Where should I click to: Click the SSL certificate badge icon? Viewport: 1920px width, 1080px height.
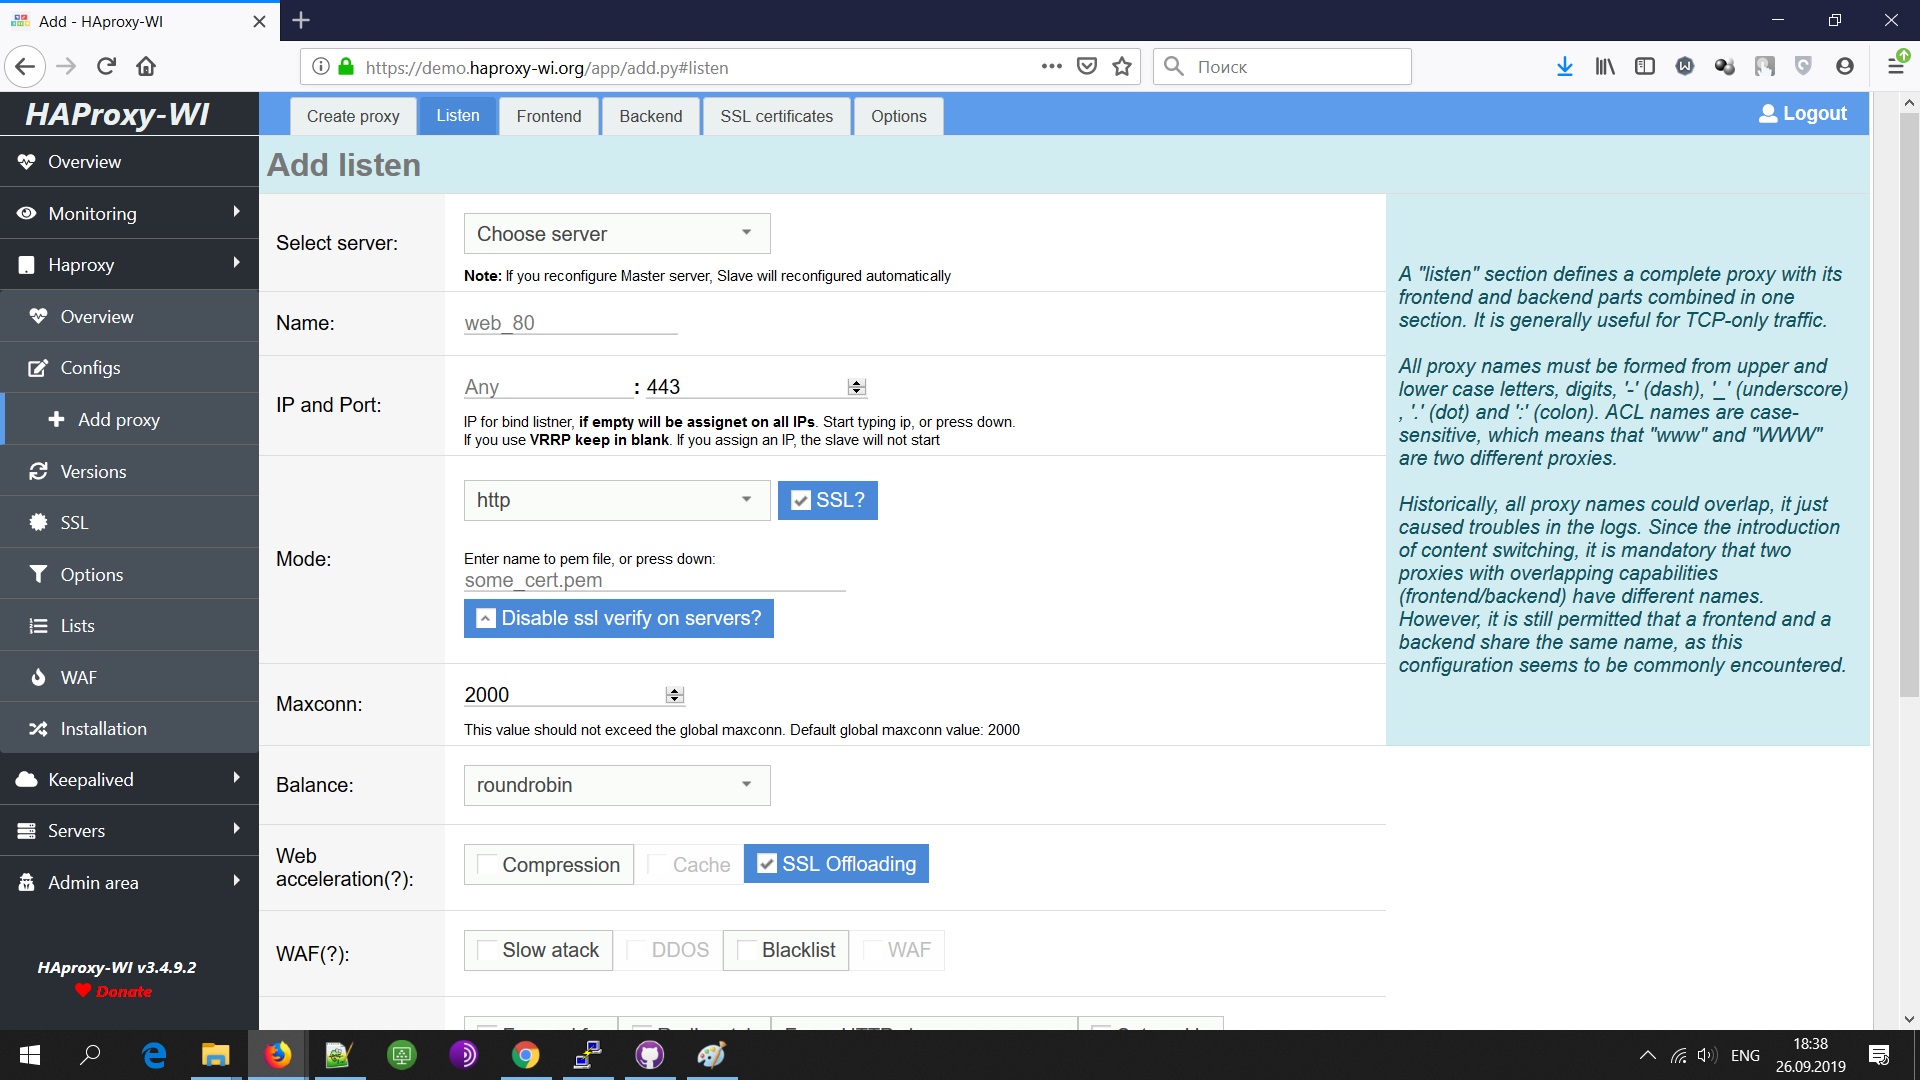38,522
